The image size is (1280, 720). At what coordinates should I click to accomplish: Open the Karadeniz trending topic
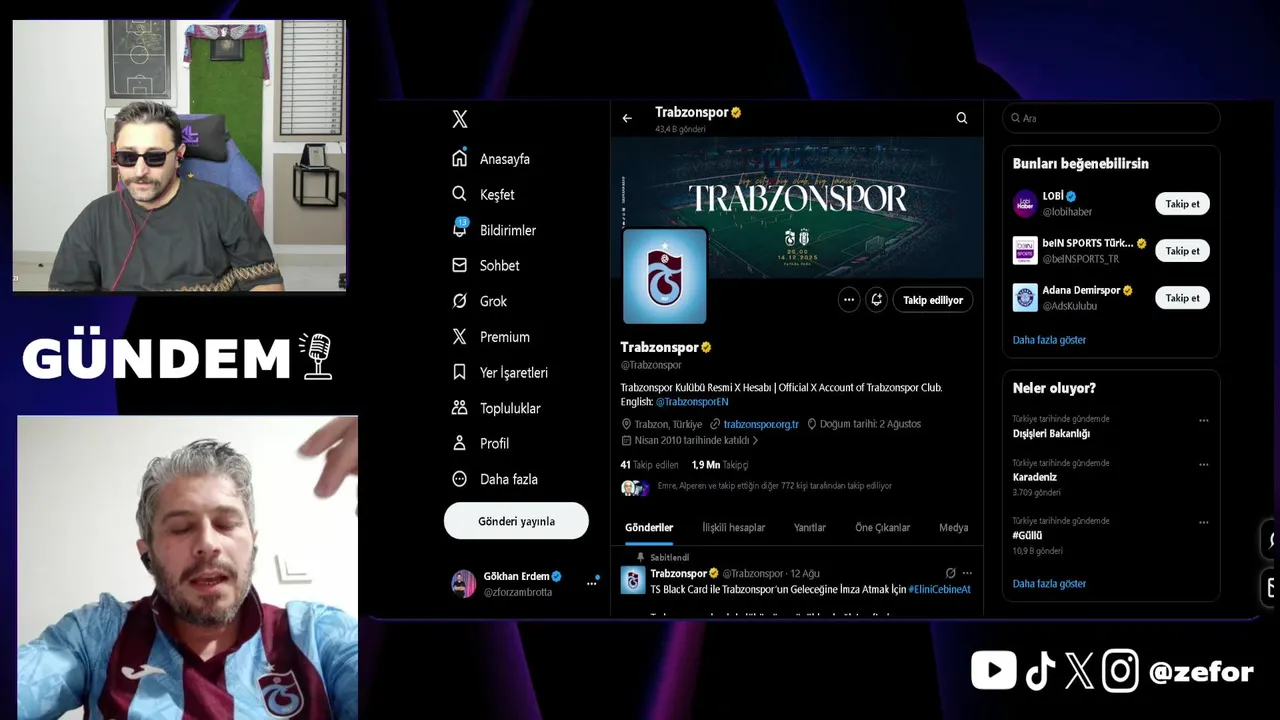[1034, 477]
